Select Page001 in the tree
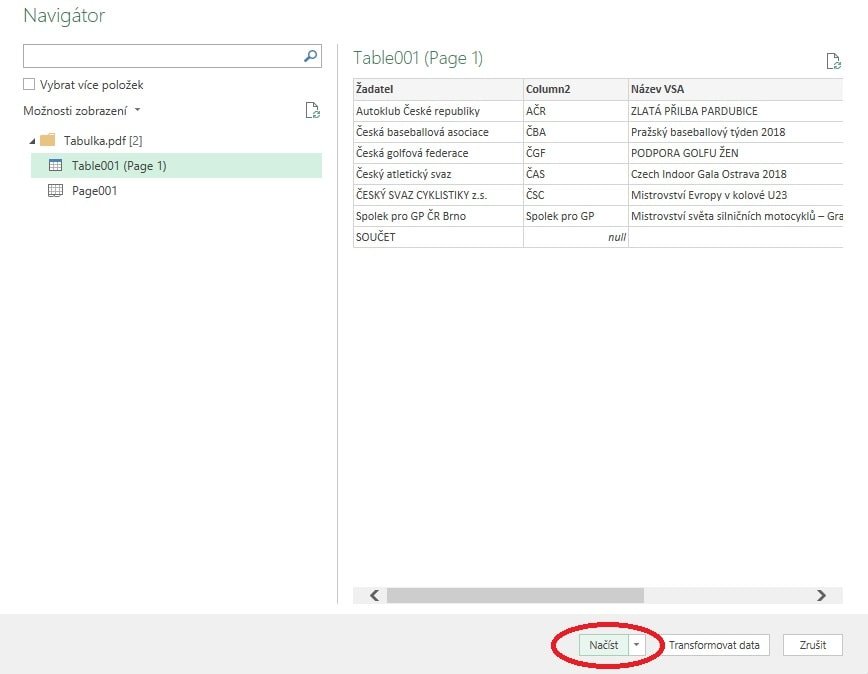This screenshot has width=868, height=674. point(176,190)
